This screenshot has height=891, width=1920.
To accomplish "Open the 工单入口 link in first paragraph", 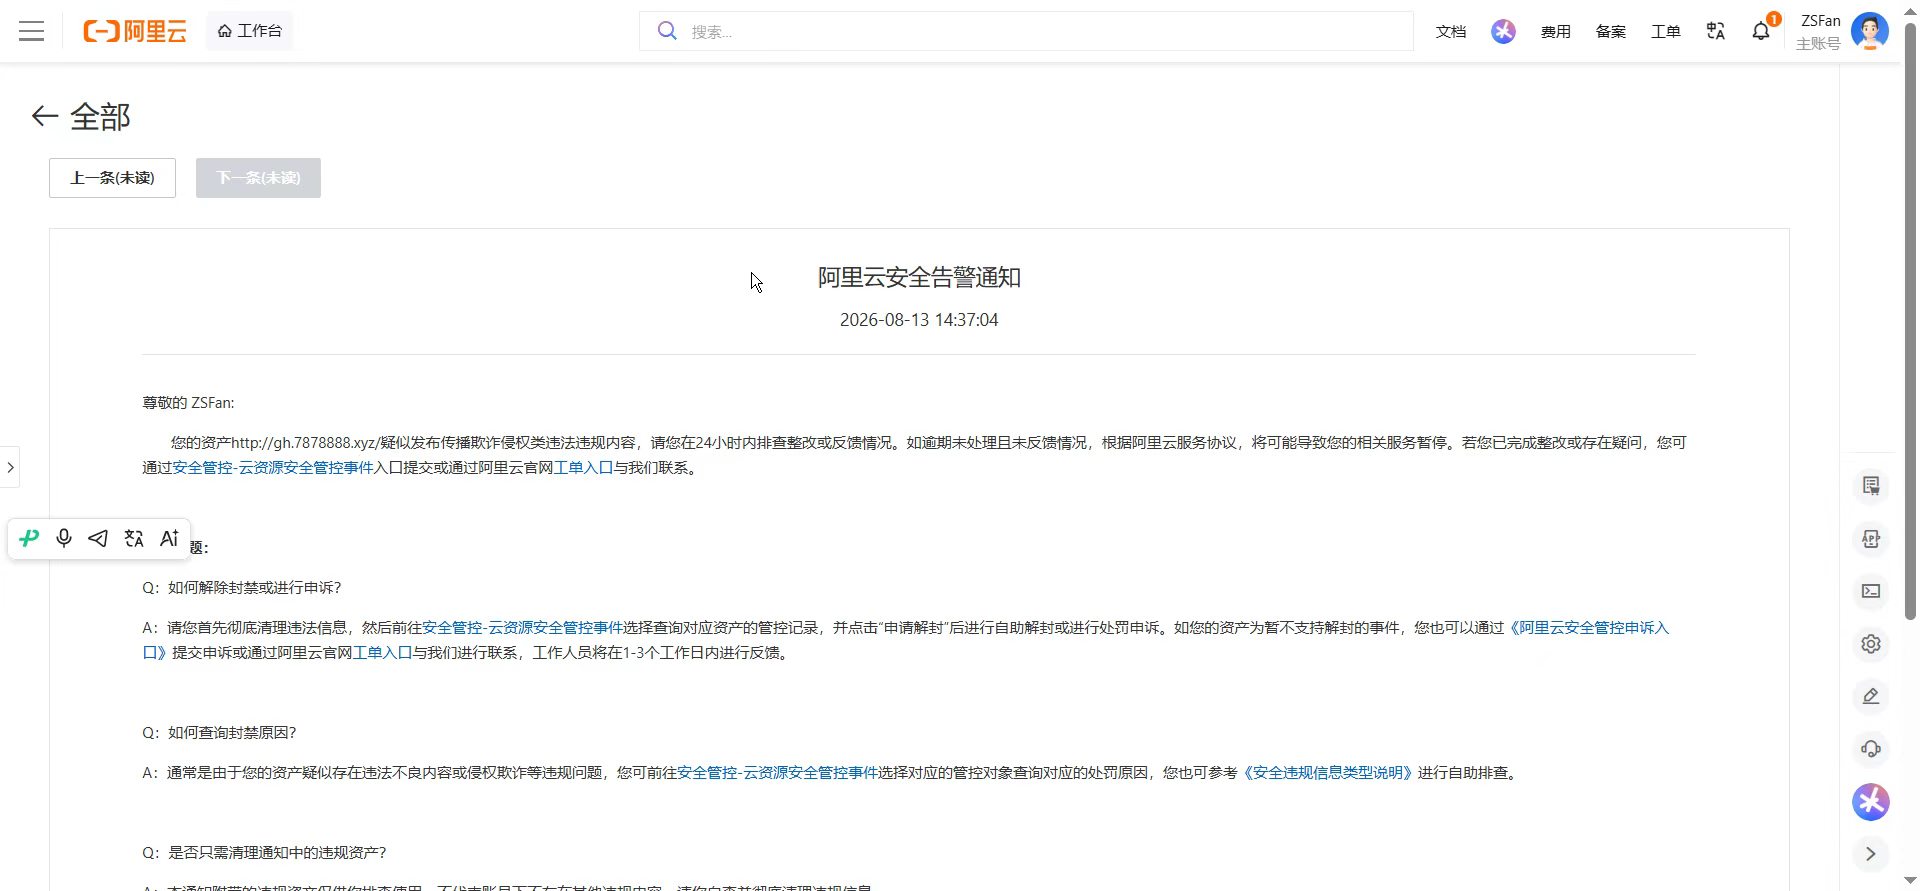I will 583,468.
